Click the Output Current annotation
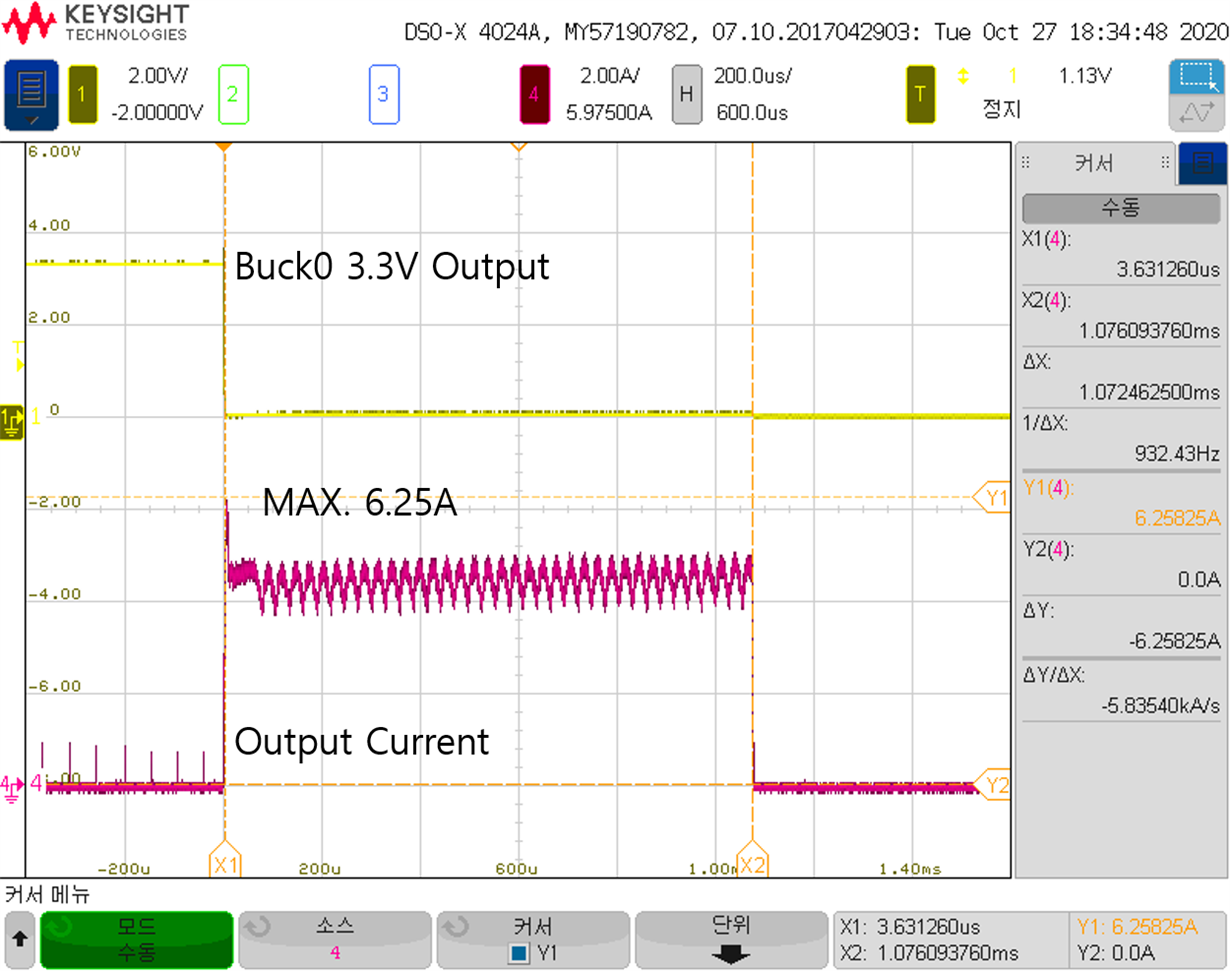 point(362,742)
